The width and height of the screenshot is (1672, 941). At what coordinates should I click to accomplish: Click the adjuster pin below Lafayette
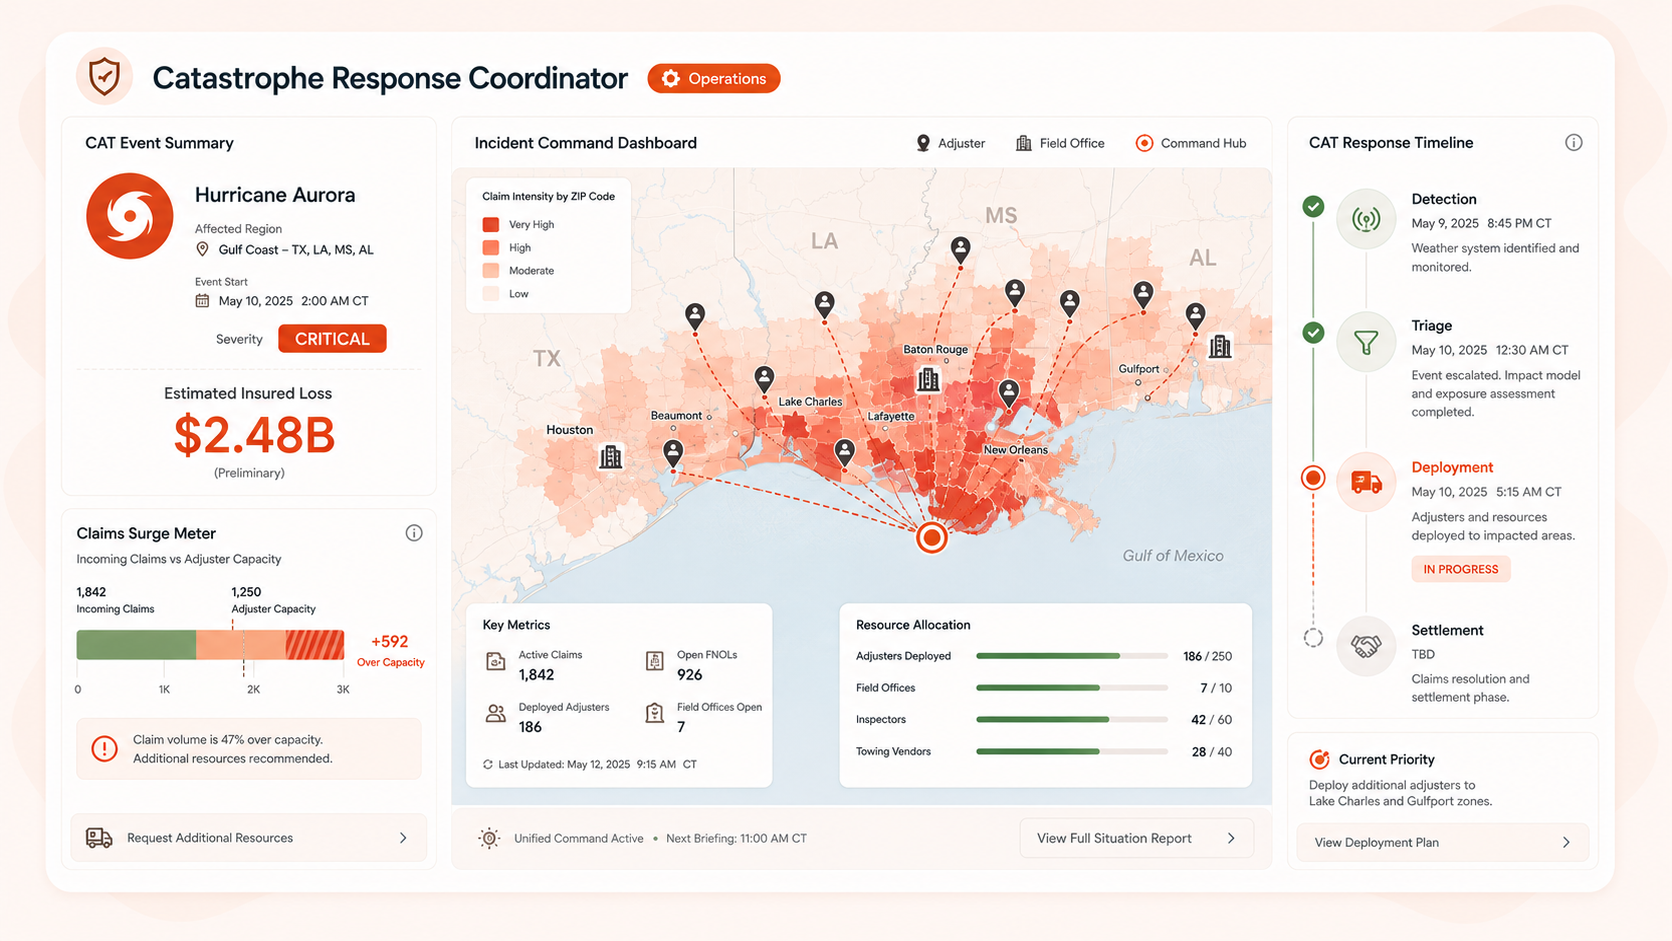845,453
